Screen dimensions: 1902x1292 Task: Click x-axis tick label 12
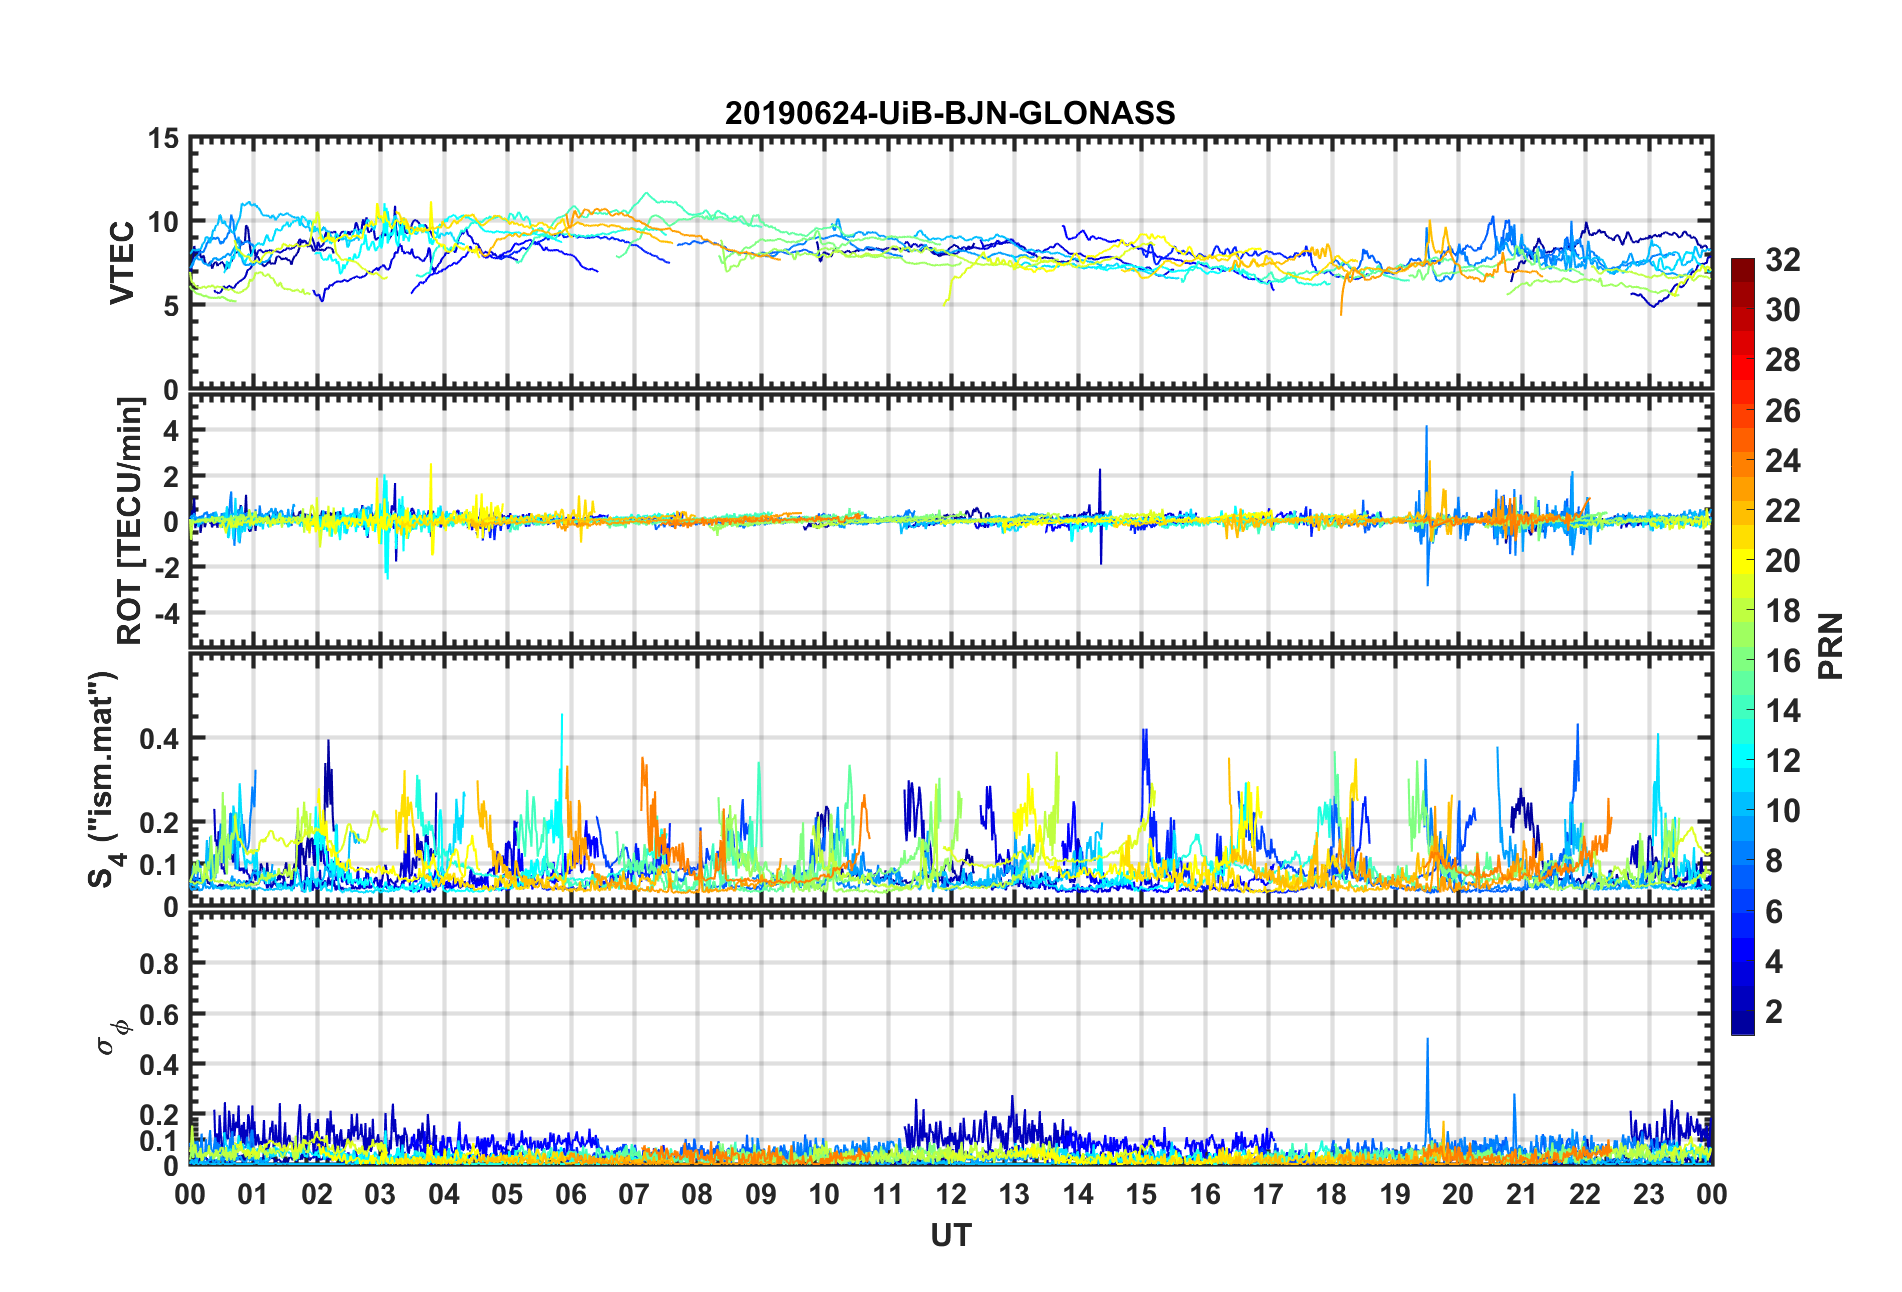pos(950,1195)
